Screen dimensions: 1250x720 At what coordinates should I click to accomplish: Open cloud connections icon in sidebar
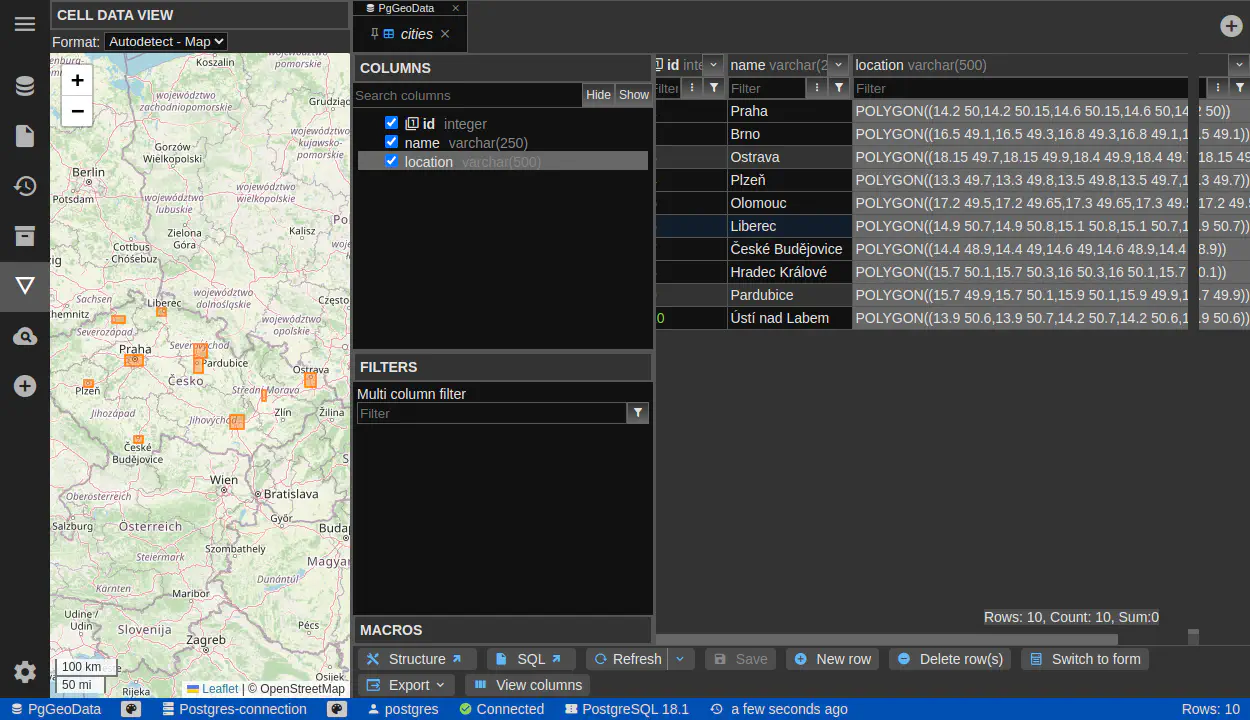[x=25, y=336]
